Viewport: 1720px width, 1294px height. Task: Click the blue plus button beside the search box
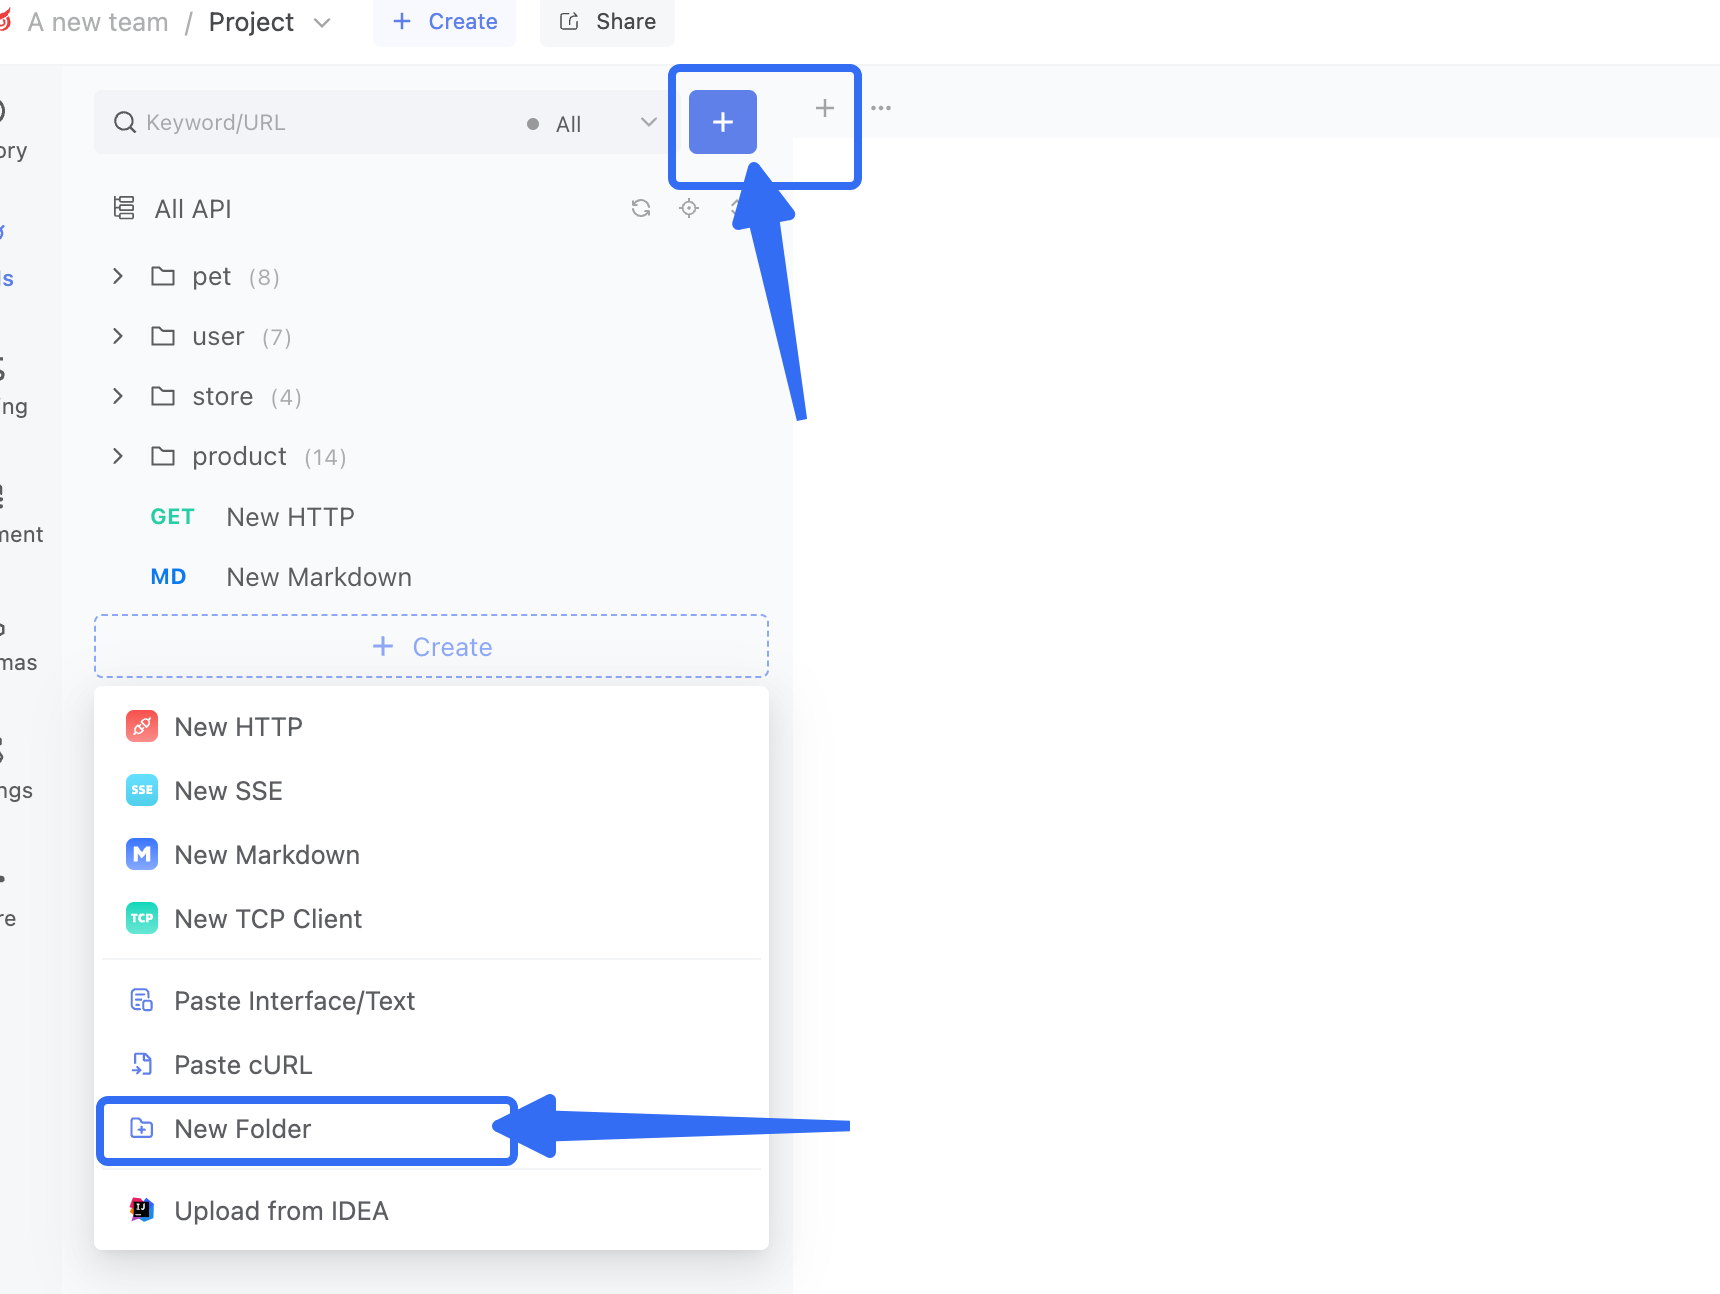pyautogui.click(x=722, y=122)
